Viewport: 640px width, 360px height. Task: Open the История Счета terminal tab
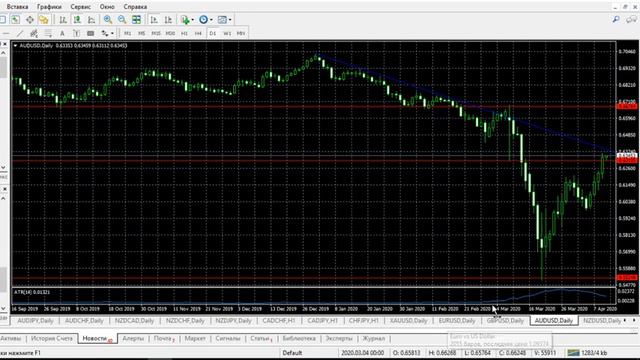tap(51, 338)
